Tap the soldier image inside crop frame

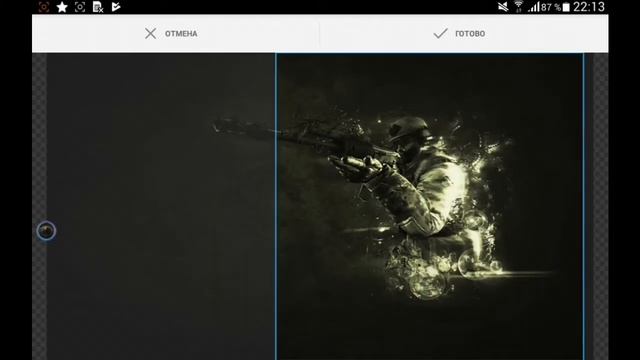click(x=429, y=206)
